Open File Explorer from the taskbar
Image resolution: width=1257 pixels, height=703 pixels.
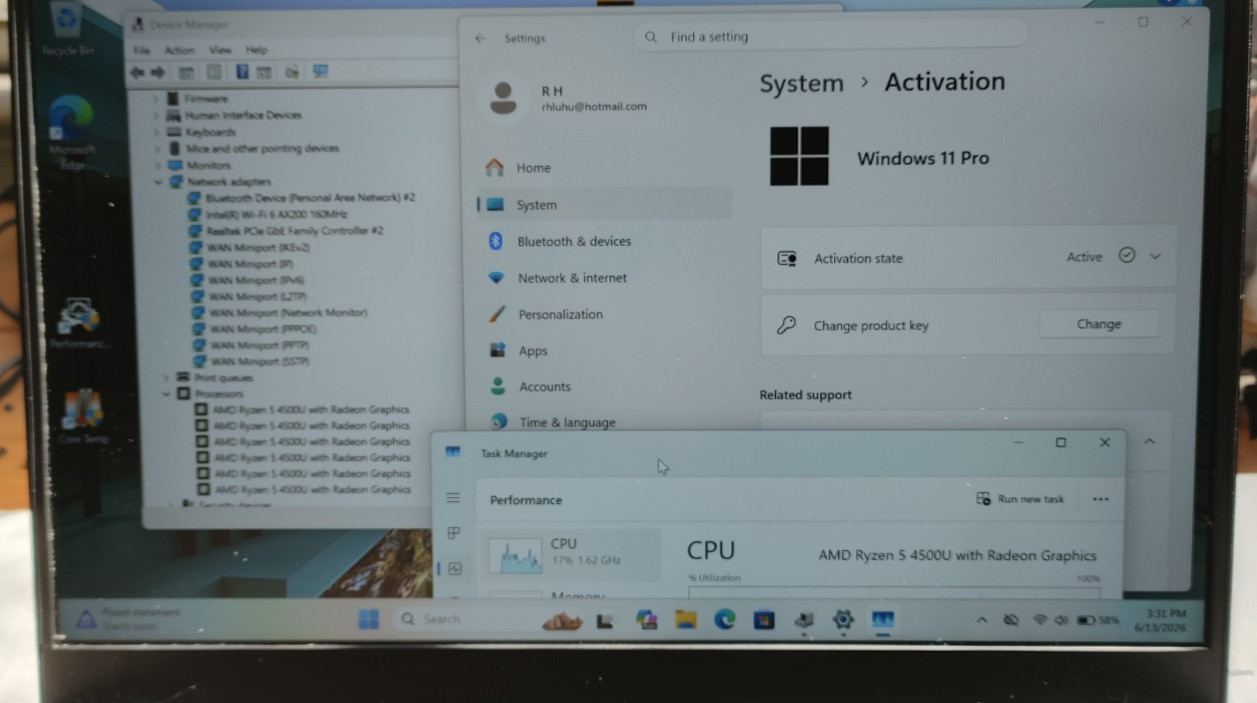[x=685, y=620]
